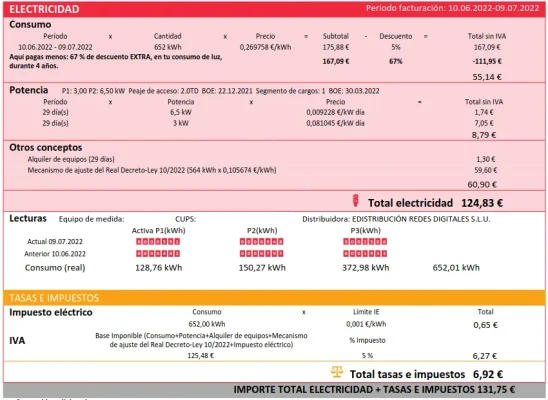
Task: Click the Activa P1 current meter reading
Action: pos(158,242)
